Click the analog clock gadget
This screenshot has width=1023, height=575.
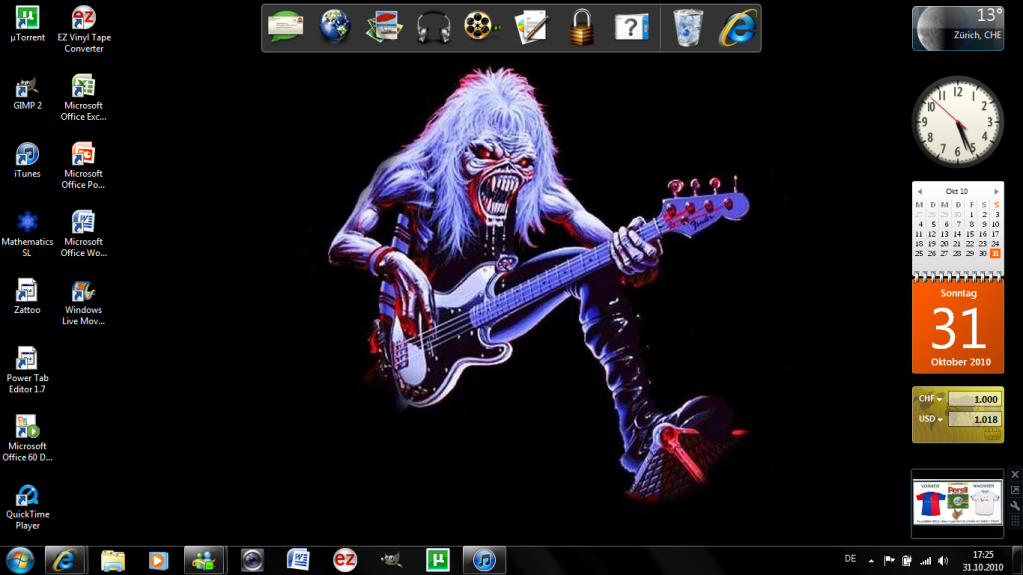pos(958,121)
